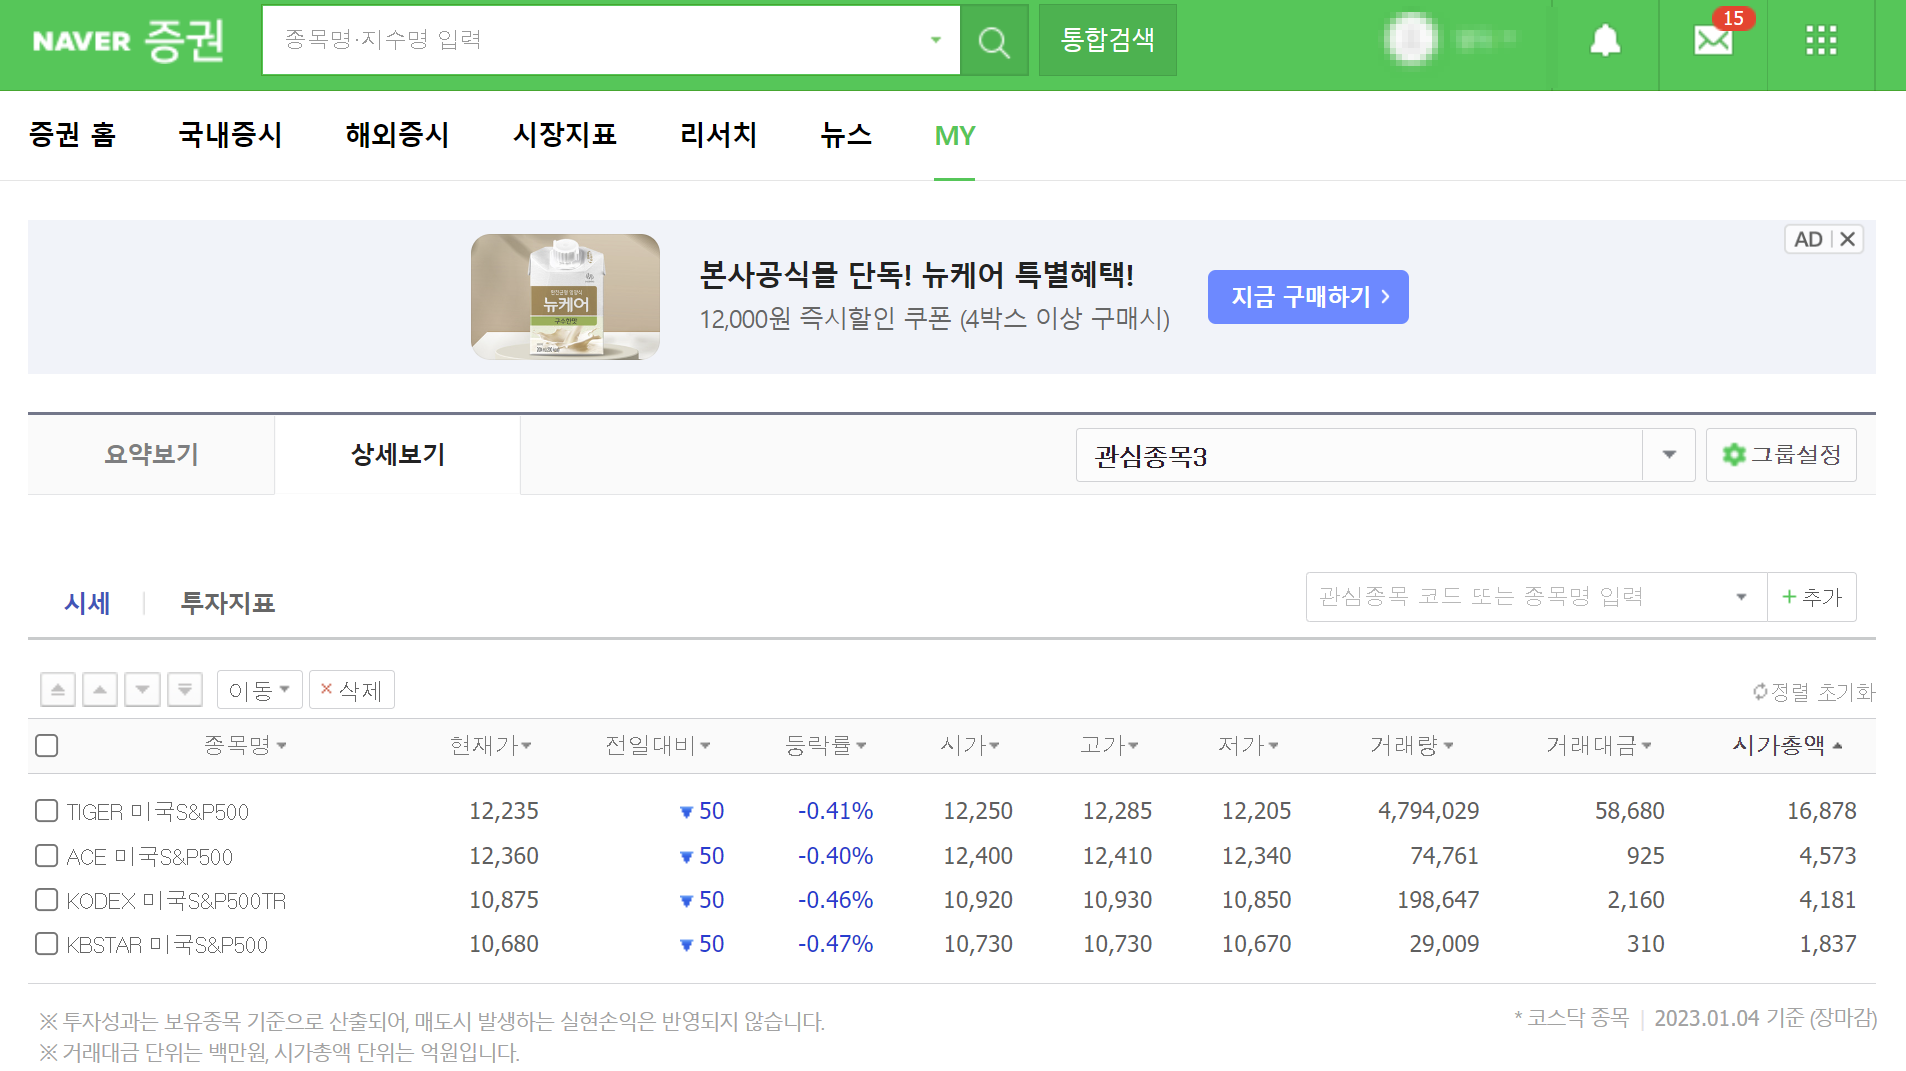Select the 투자지표 sub-tab
1906x1071 pixels.
(227, 603)
